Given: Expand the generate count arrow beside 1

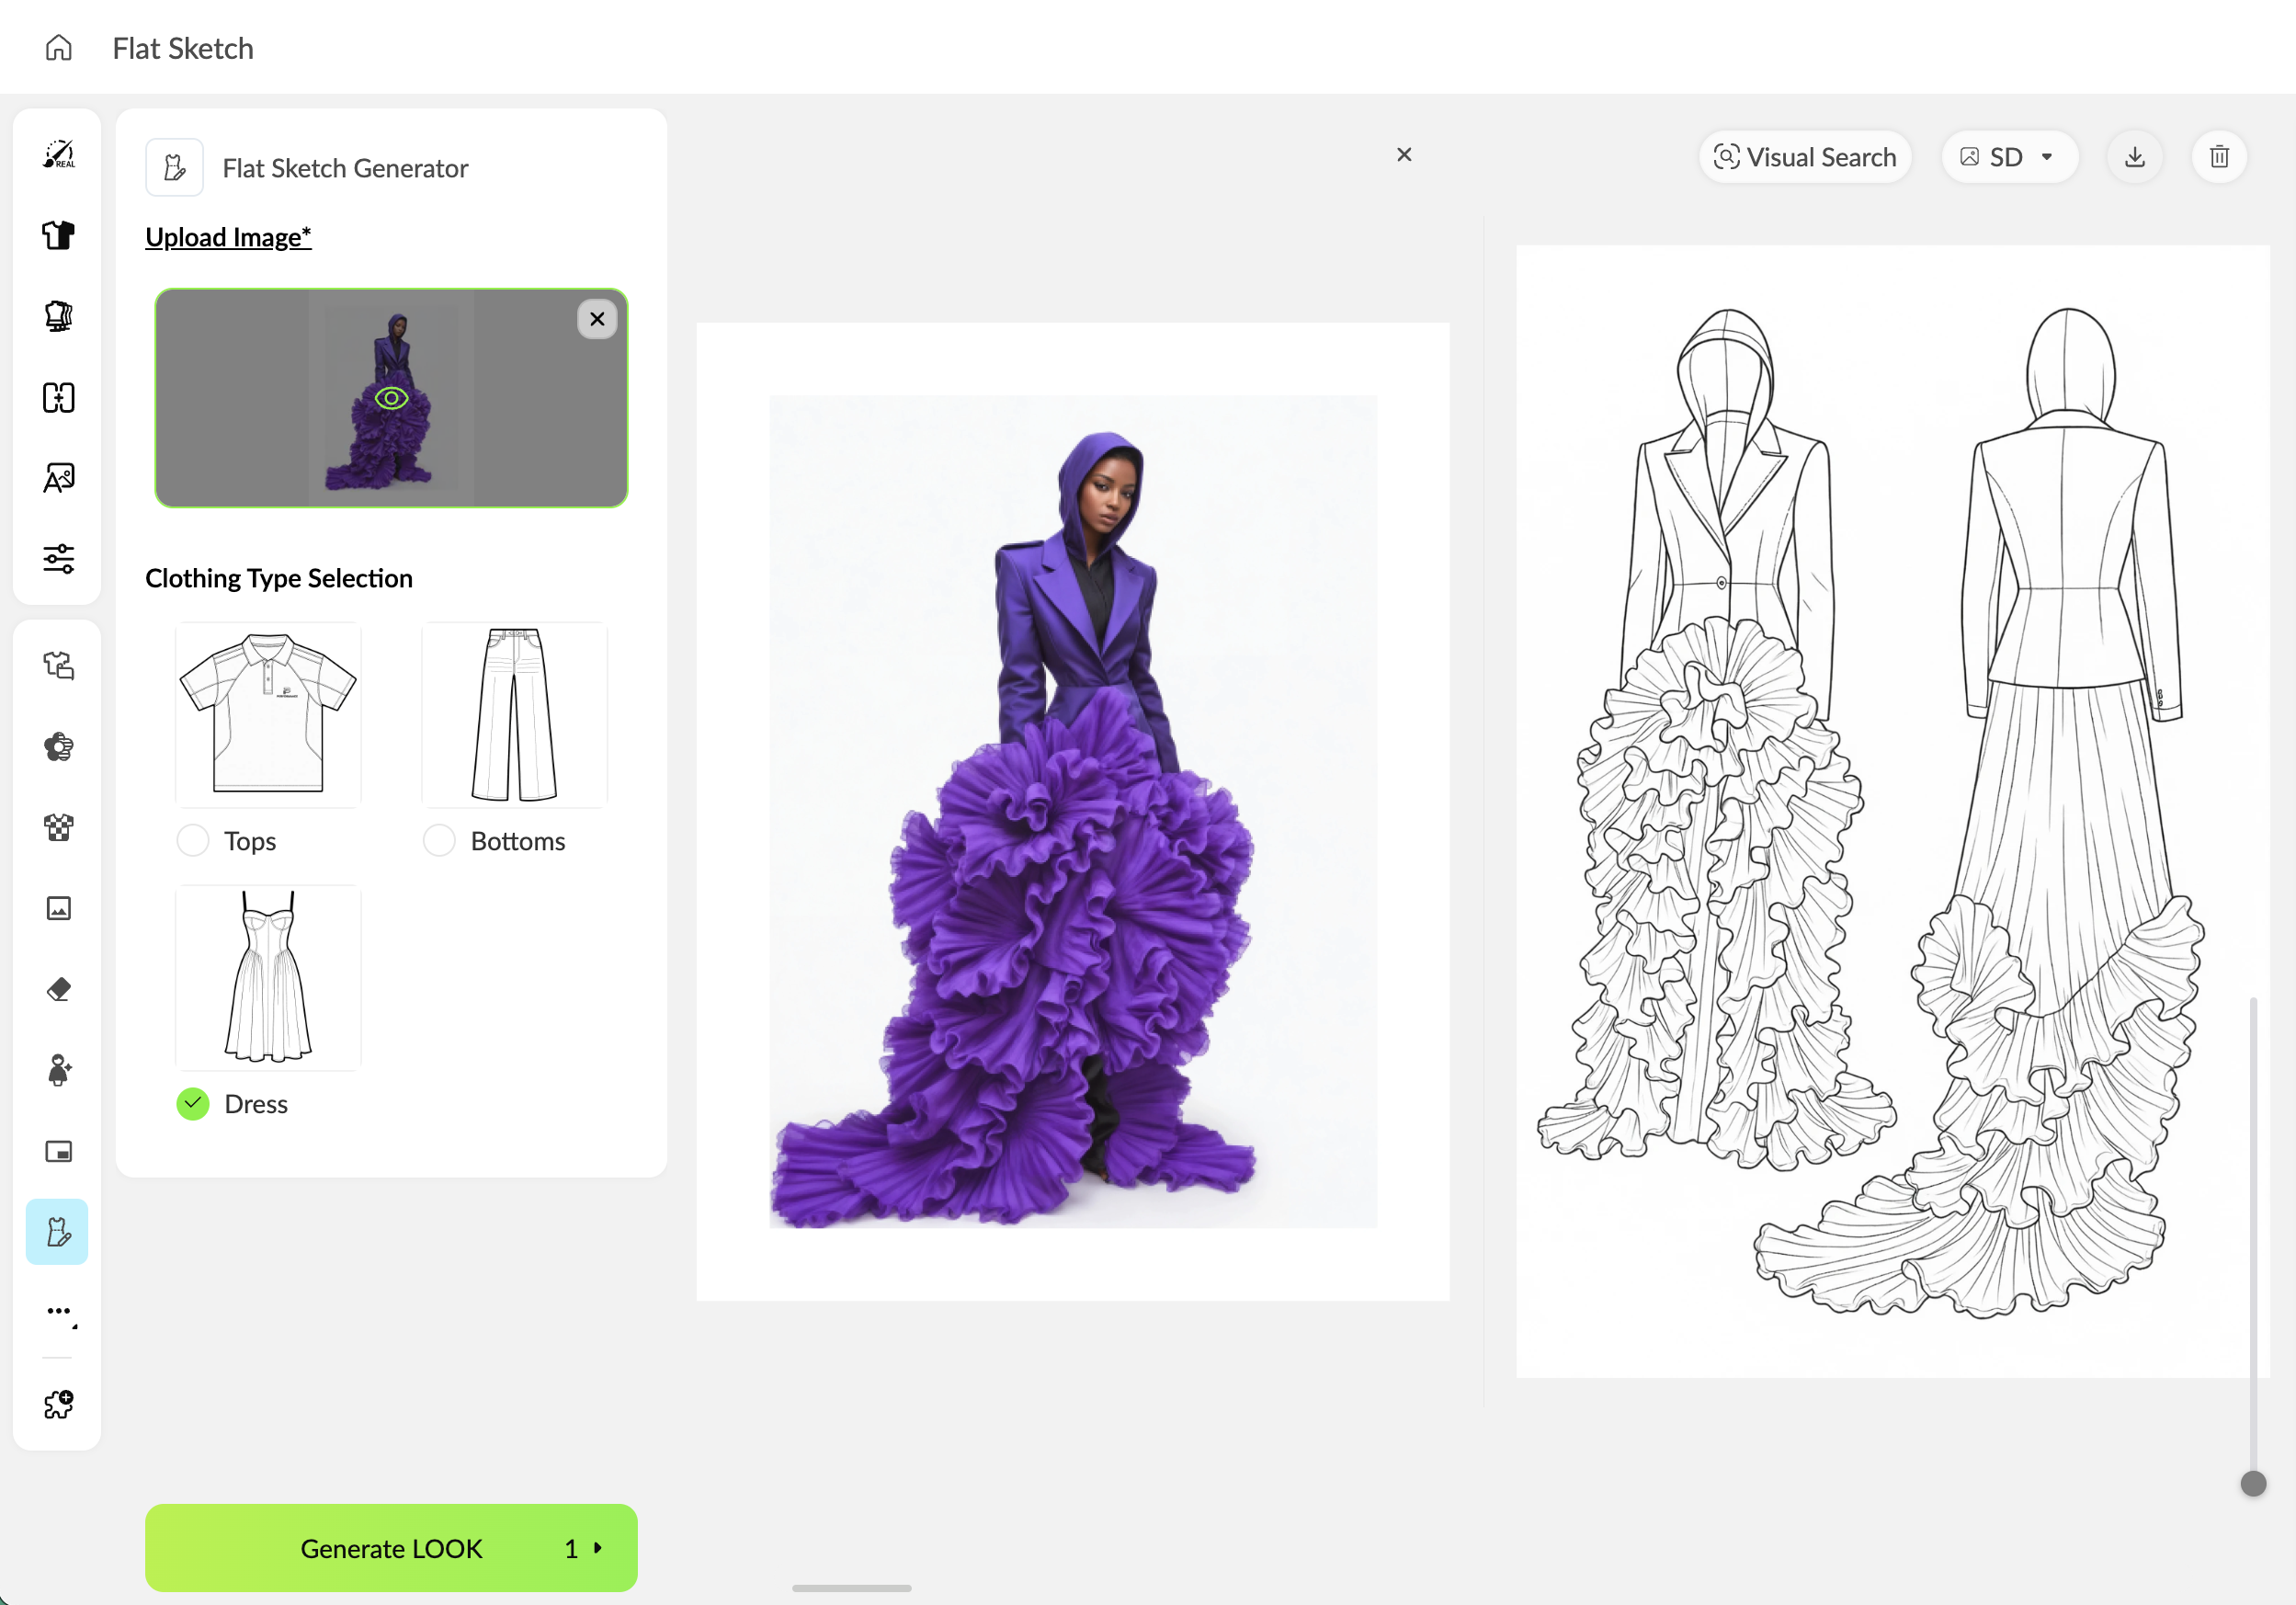Looking at the screenshot, I should [x=598, y=1547].
